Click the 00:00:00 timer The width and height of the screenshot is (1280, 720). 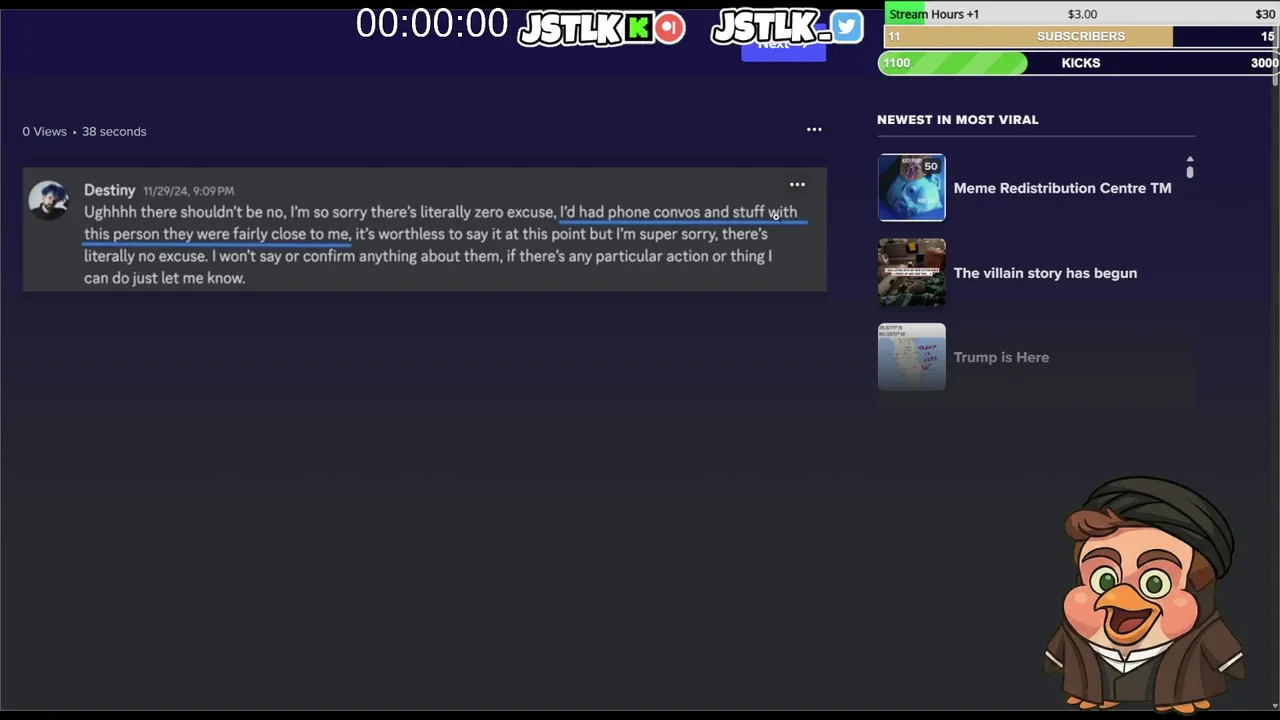pyautogui.click(x=432, y=24)
